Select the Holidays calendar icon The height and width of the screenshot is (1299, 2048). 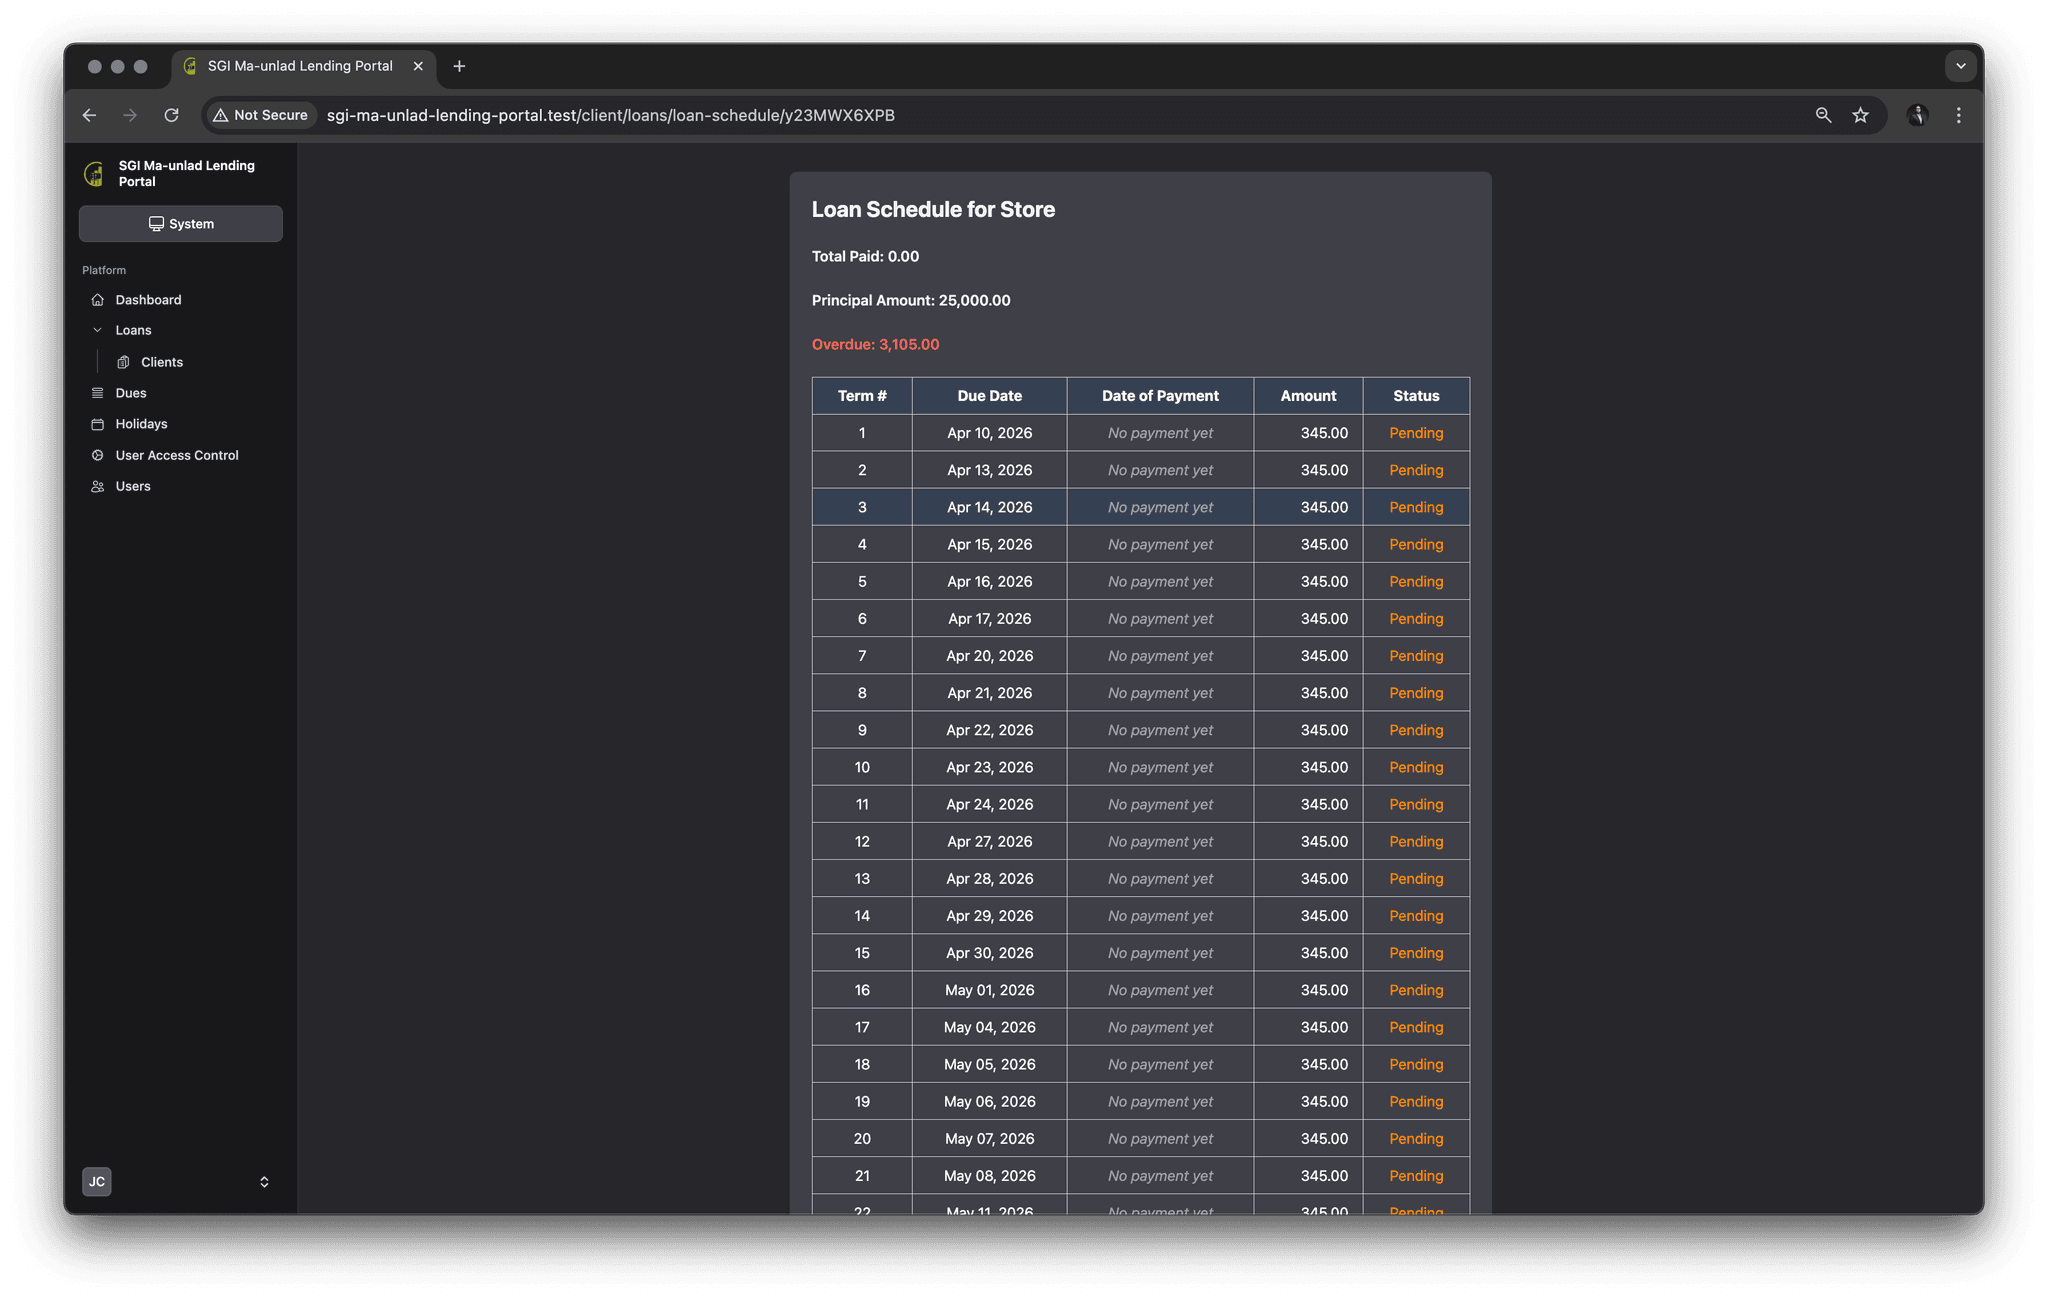pyautogui.click(x=97, y=424)
